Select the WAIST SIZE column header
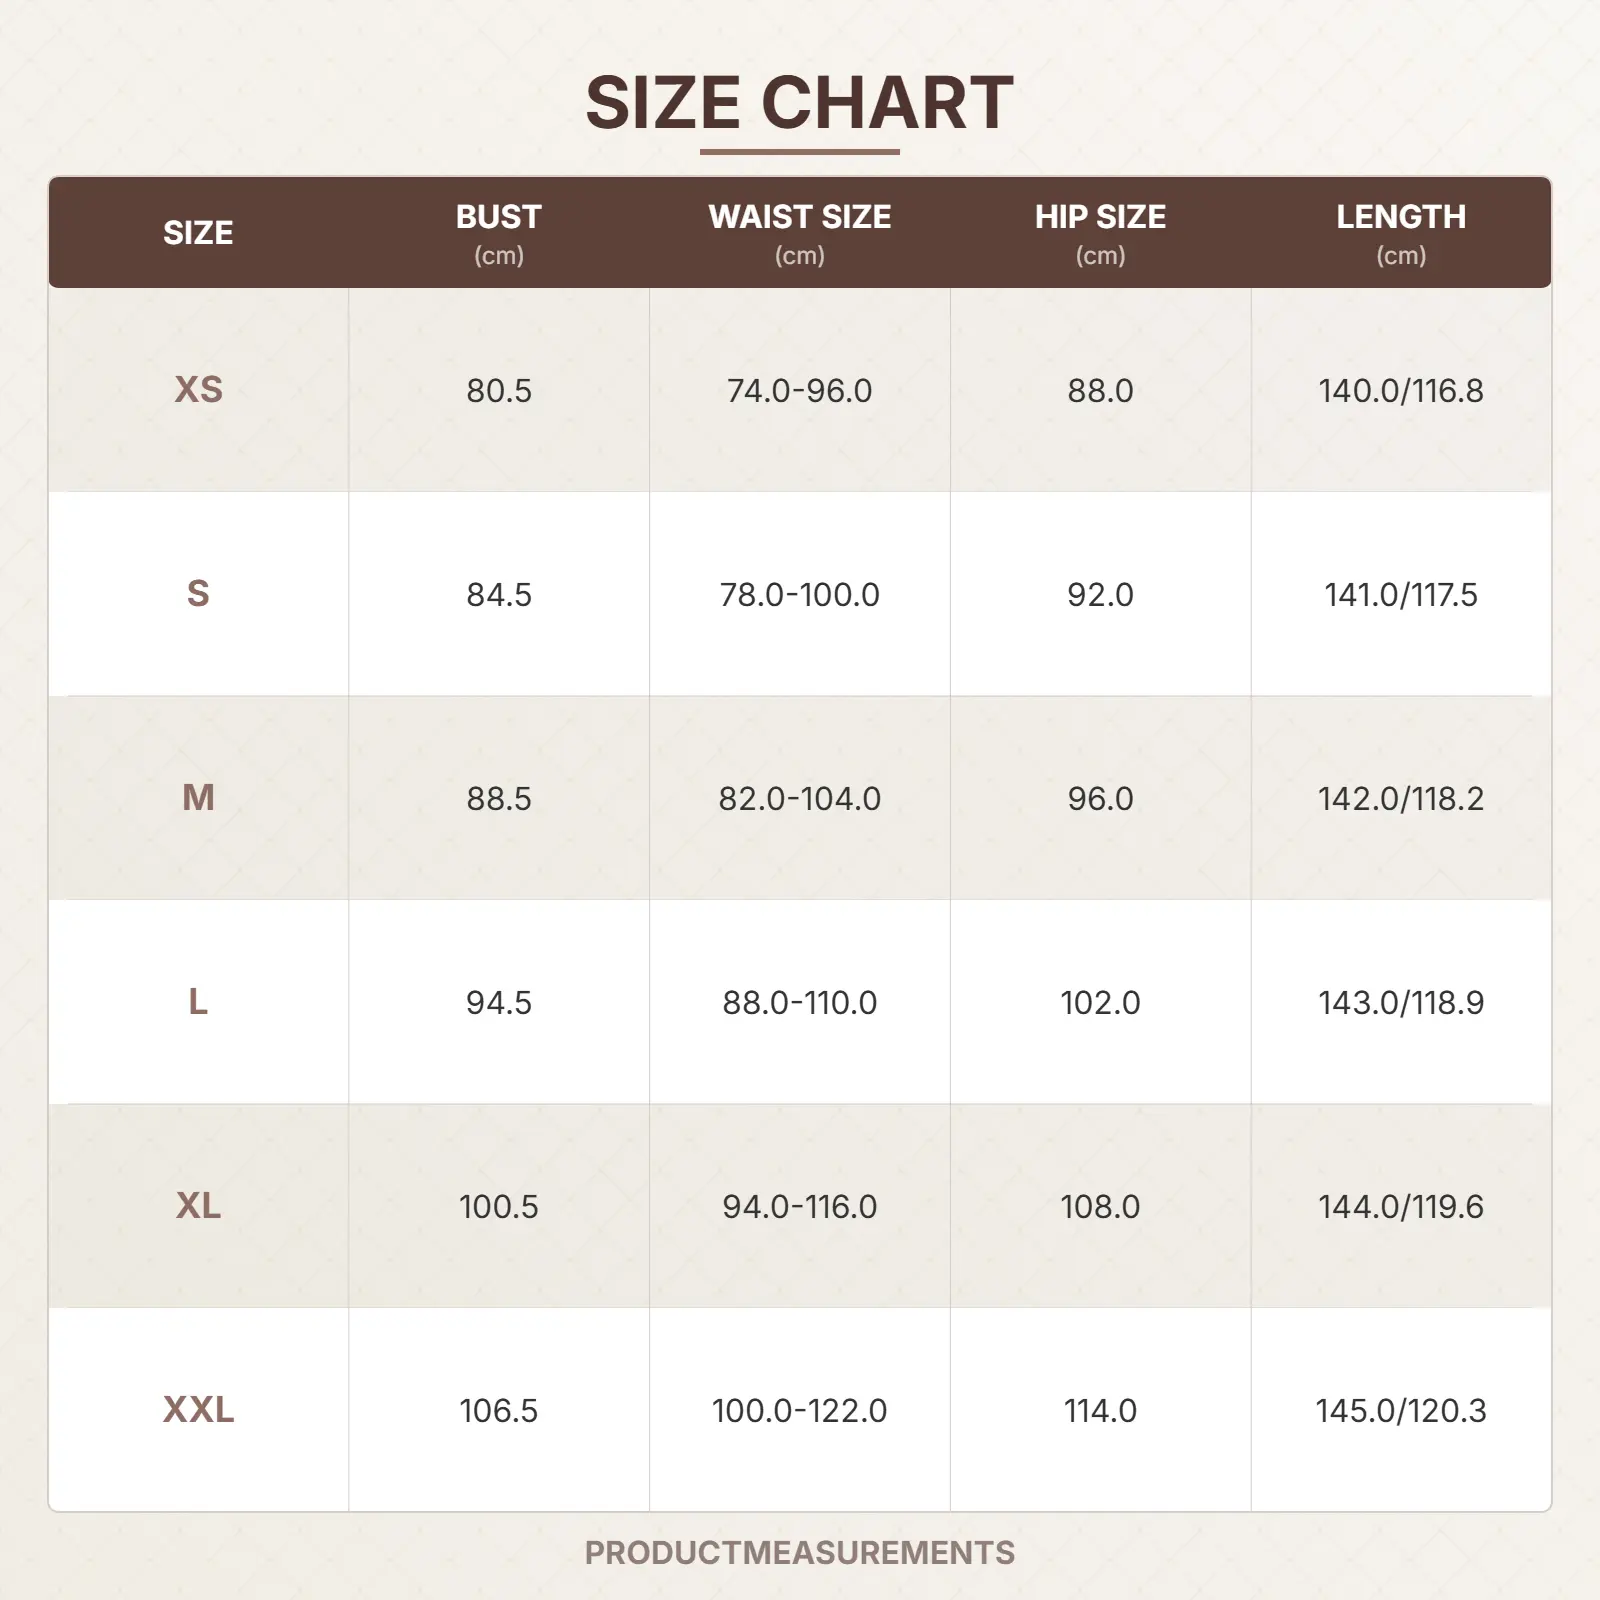Viewport: 1600px width, 1600px height. pyautogui.click(x=799, y=233)
